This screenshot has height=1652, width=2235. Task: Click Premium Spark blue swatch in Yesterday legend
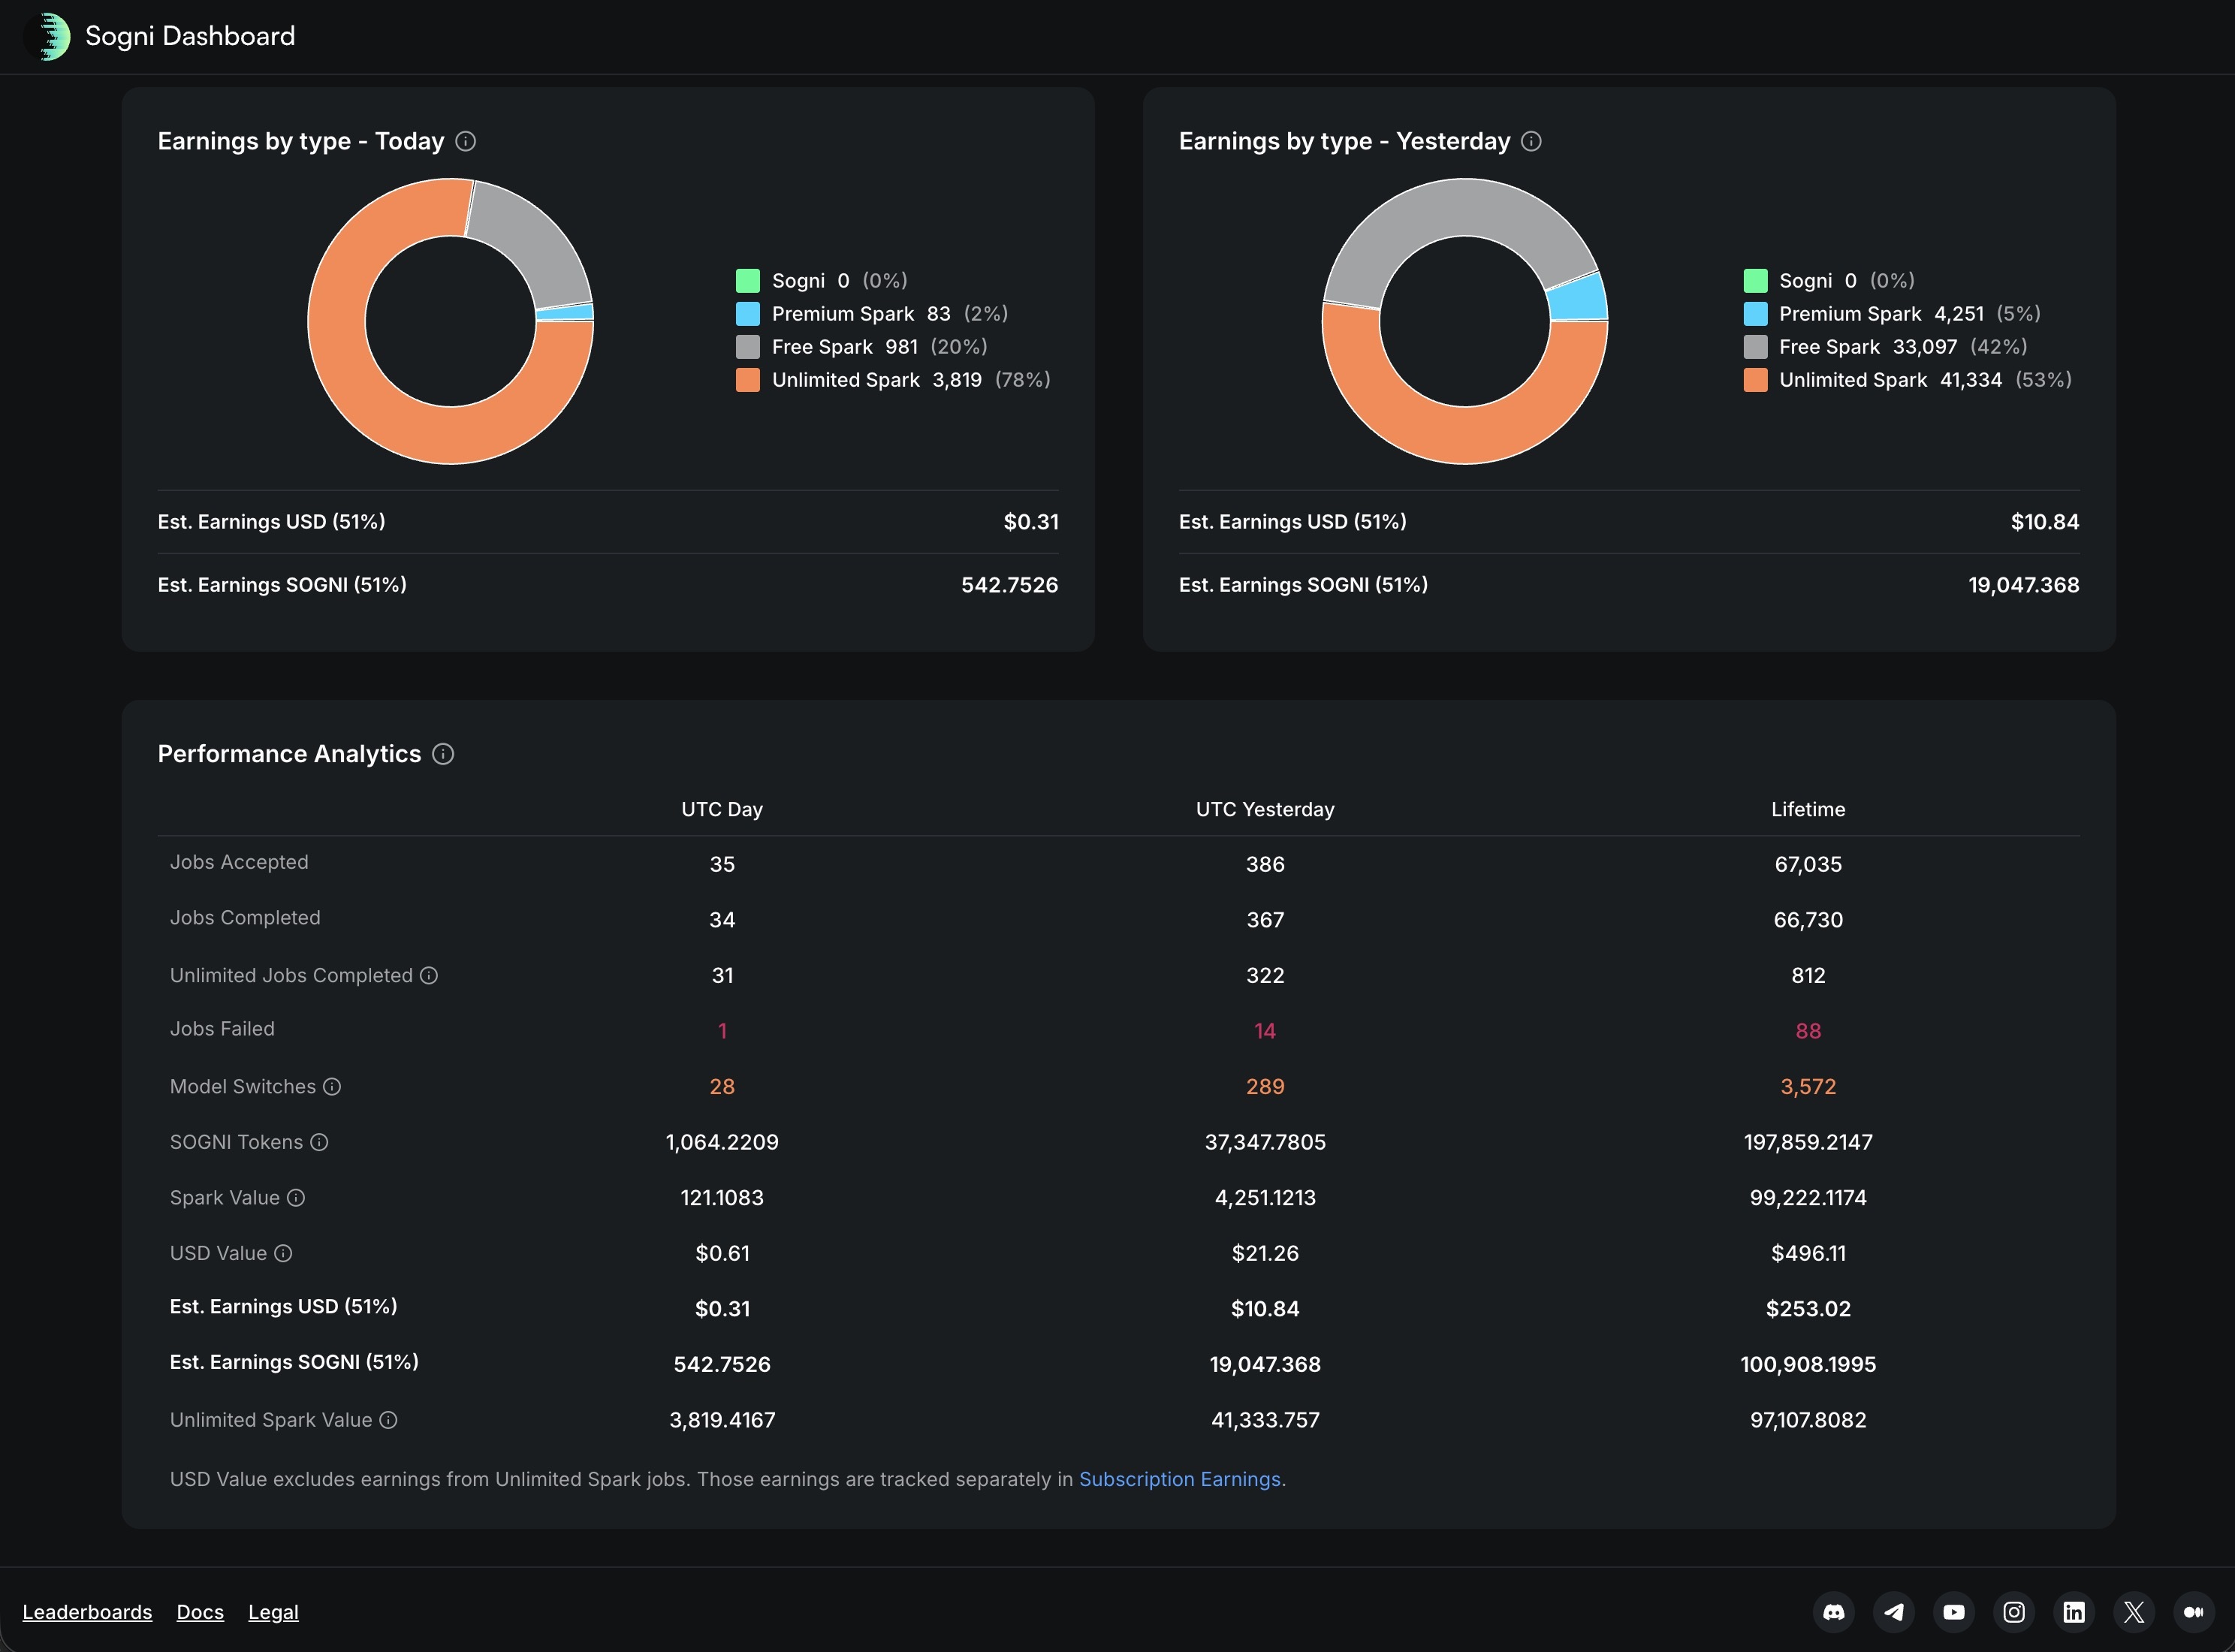(1755, 314)
